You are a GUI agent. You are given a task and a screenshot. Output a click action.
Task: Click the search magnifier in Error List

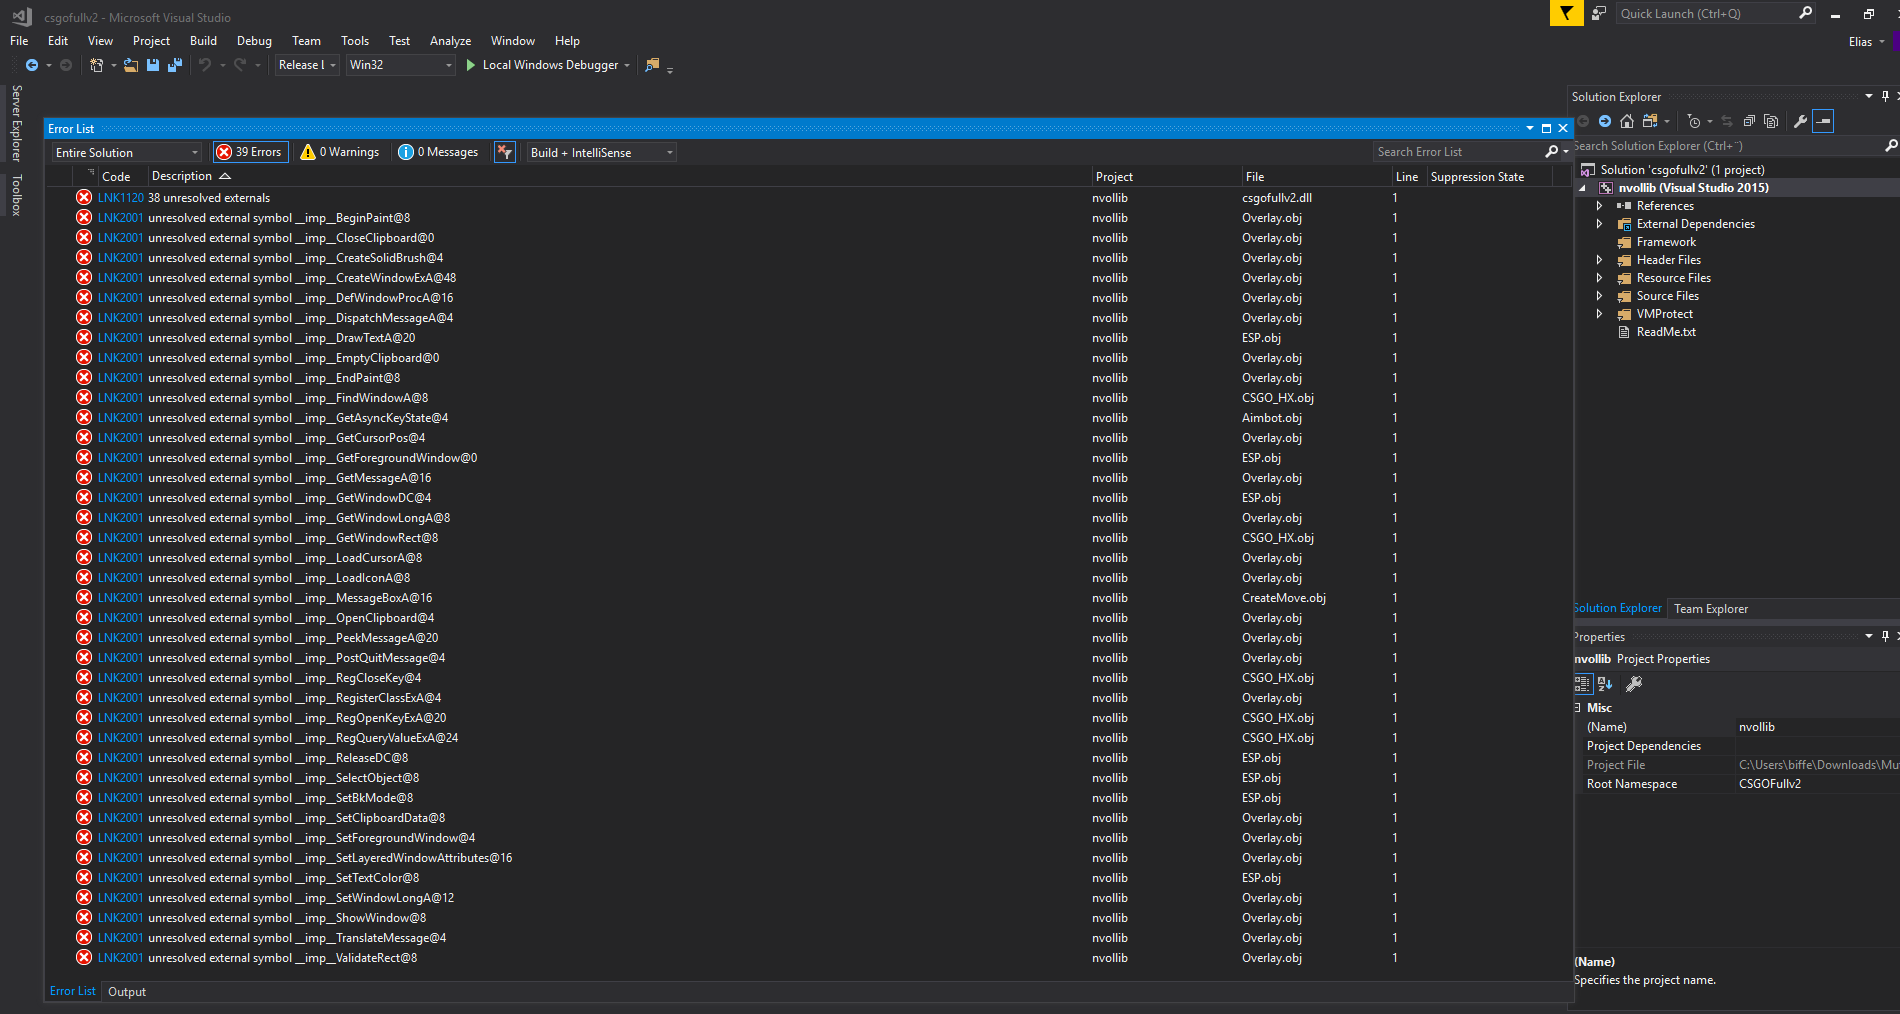(x=1551, y=152)
